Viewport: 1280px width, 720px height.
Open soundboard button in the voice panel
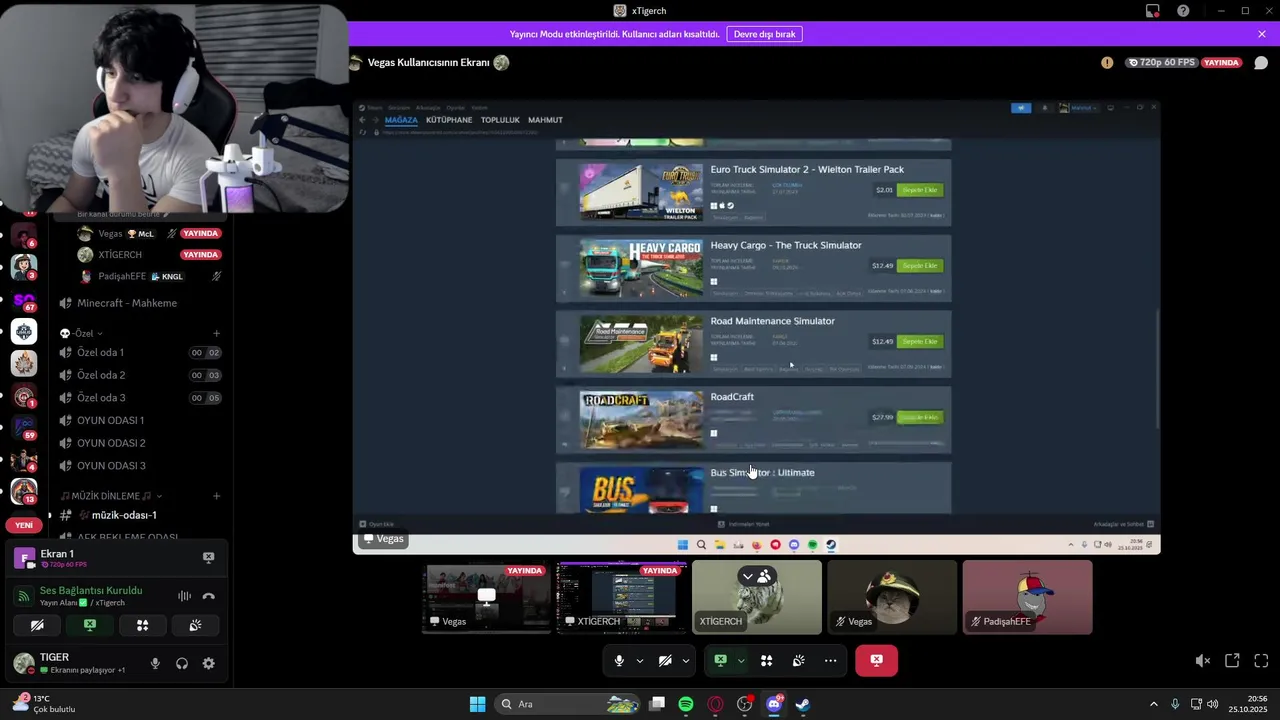coord(195,625)
